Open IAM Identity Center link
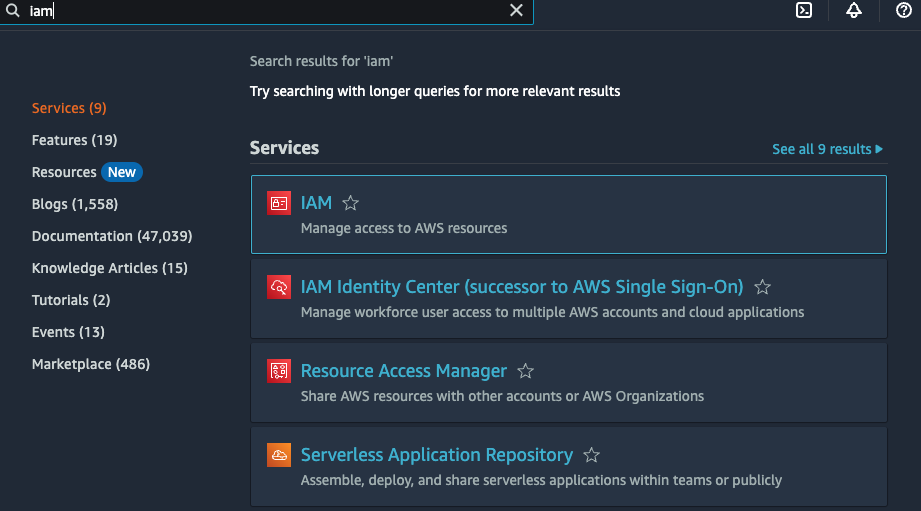Image resolution: width=921 pixels, height=511 pixels. click(x=522, y=287)
